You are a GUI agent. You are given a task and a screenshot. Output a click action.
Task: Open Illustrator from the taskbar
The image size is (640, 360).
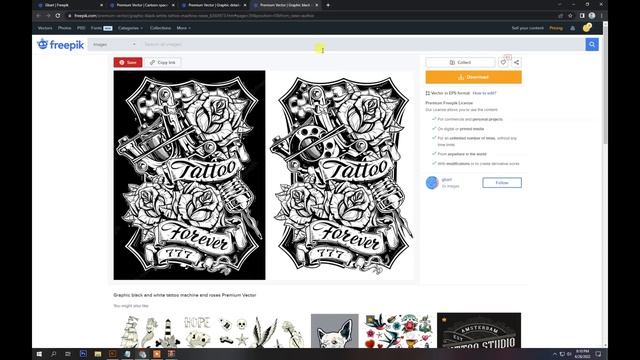pyautogui.click(x=113, y=354)
